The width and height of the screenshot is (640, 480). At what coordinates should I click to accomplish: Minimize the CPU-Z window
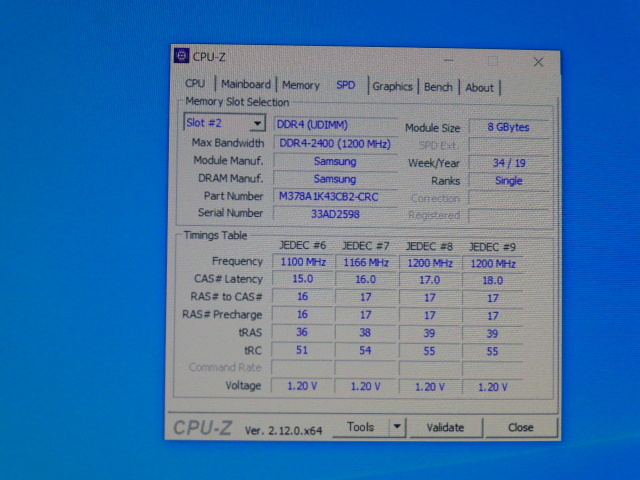[x=449, y=60]
